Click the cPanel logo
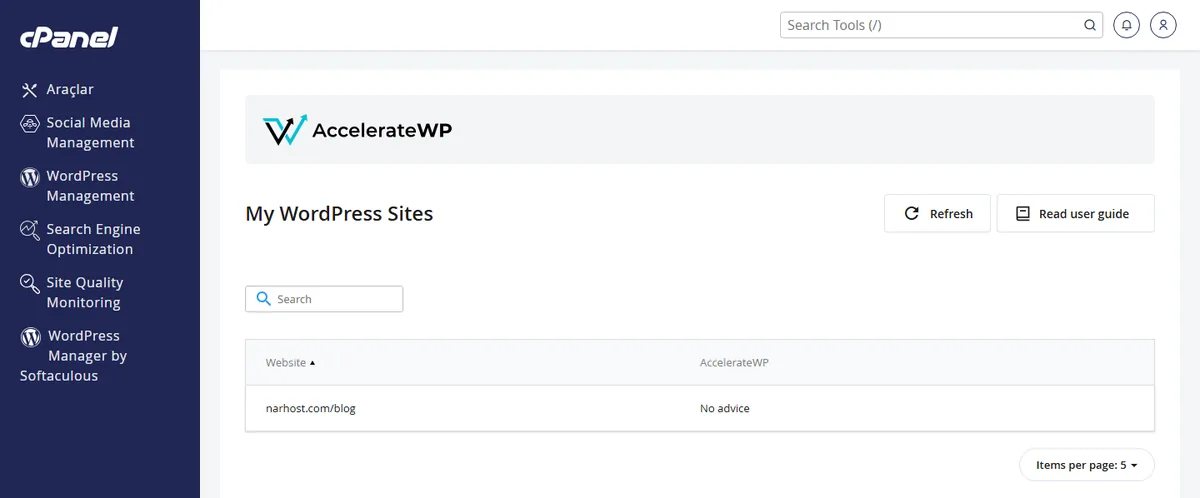 click(69, 38)
